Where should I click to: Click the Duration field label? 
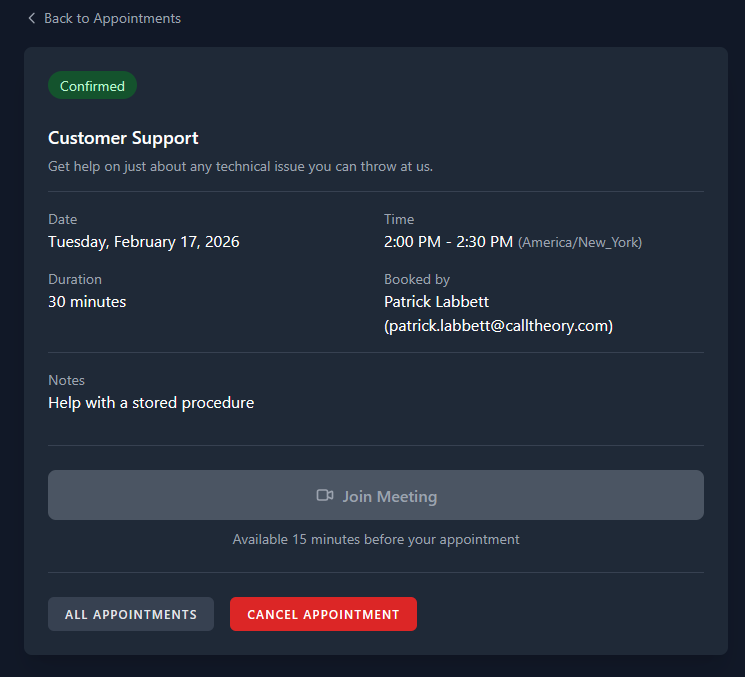click(x=75, y=280)
